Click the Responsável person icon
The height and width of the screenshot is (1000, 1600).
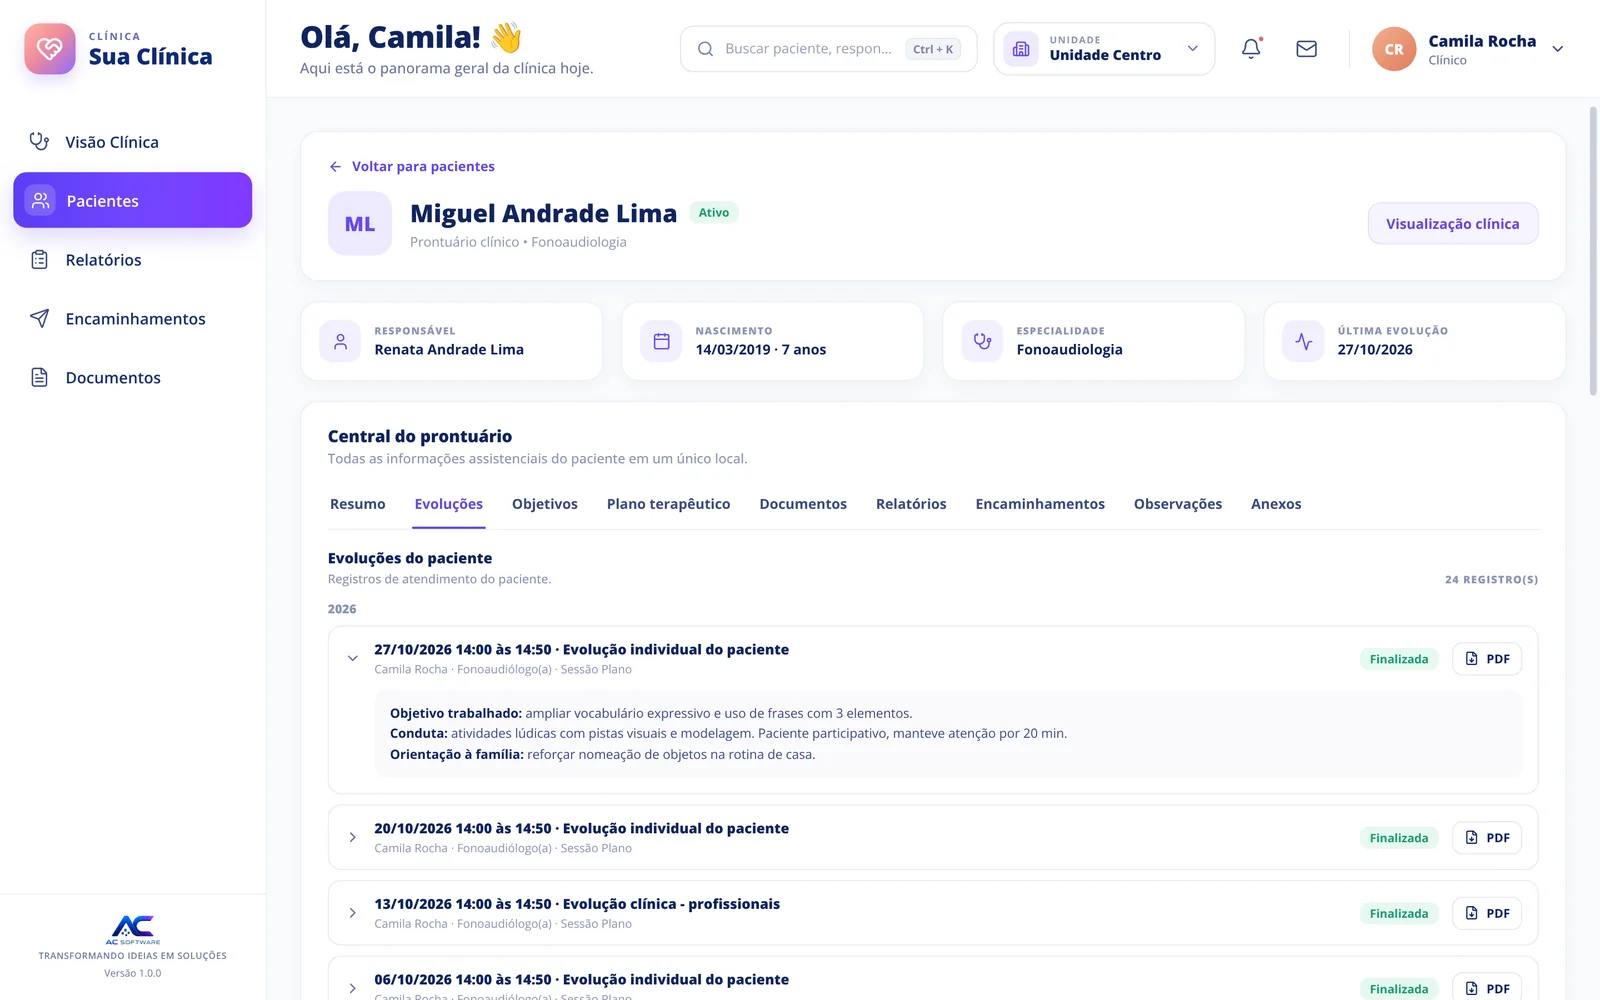tap(340, 341)
